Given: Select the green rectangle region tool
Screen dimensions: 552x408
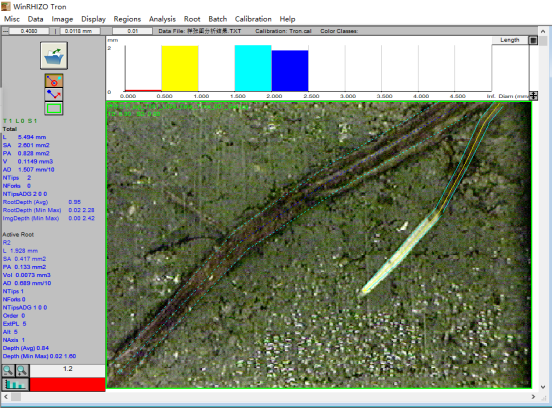Looking at the screenshot, I should click(x=54, y=108).
